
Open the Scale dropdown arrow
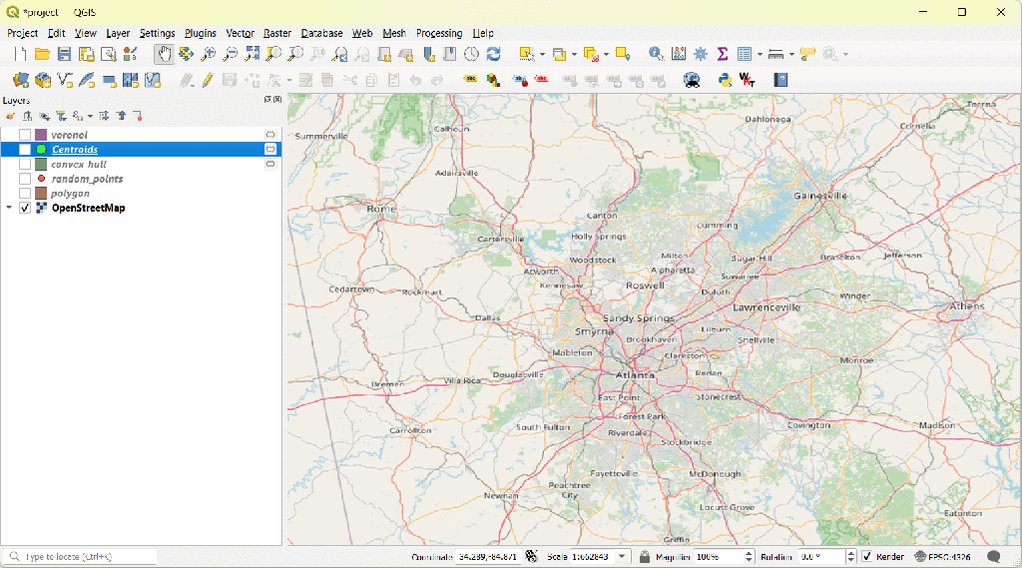click(x=622, y=556)
